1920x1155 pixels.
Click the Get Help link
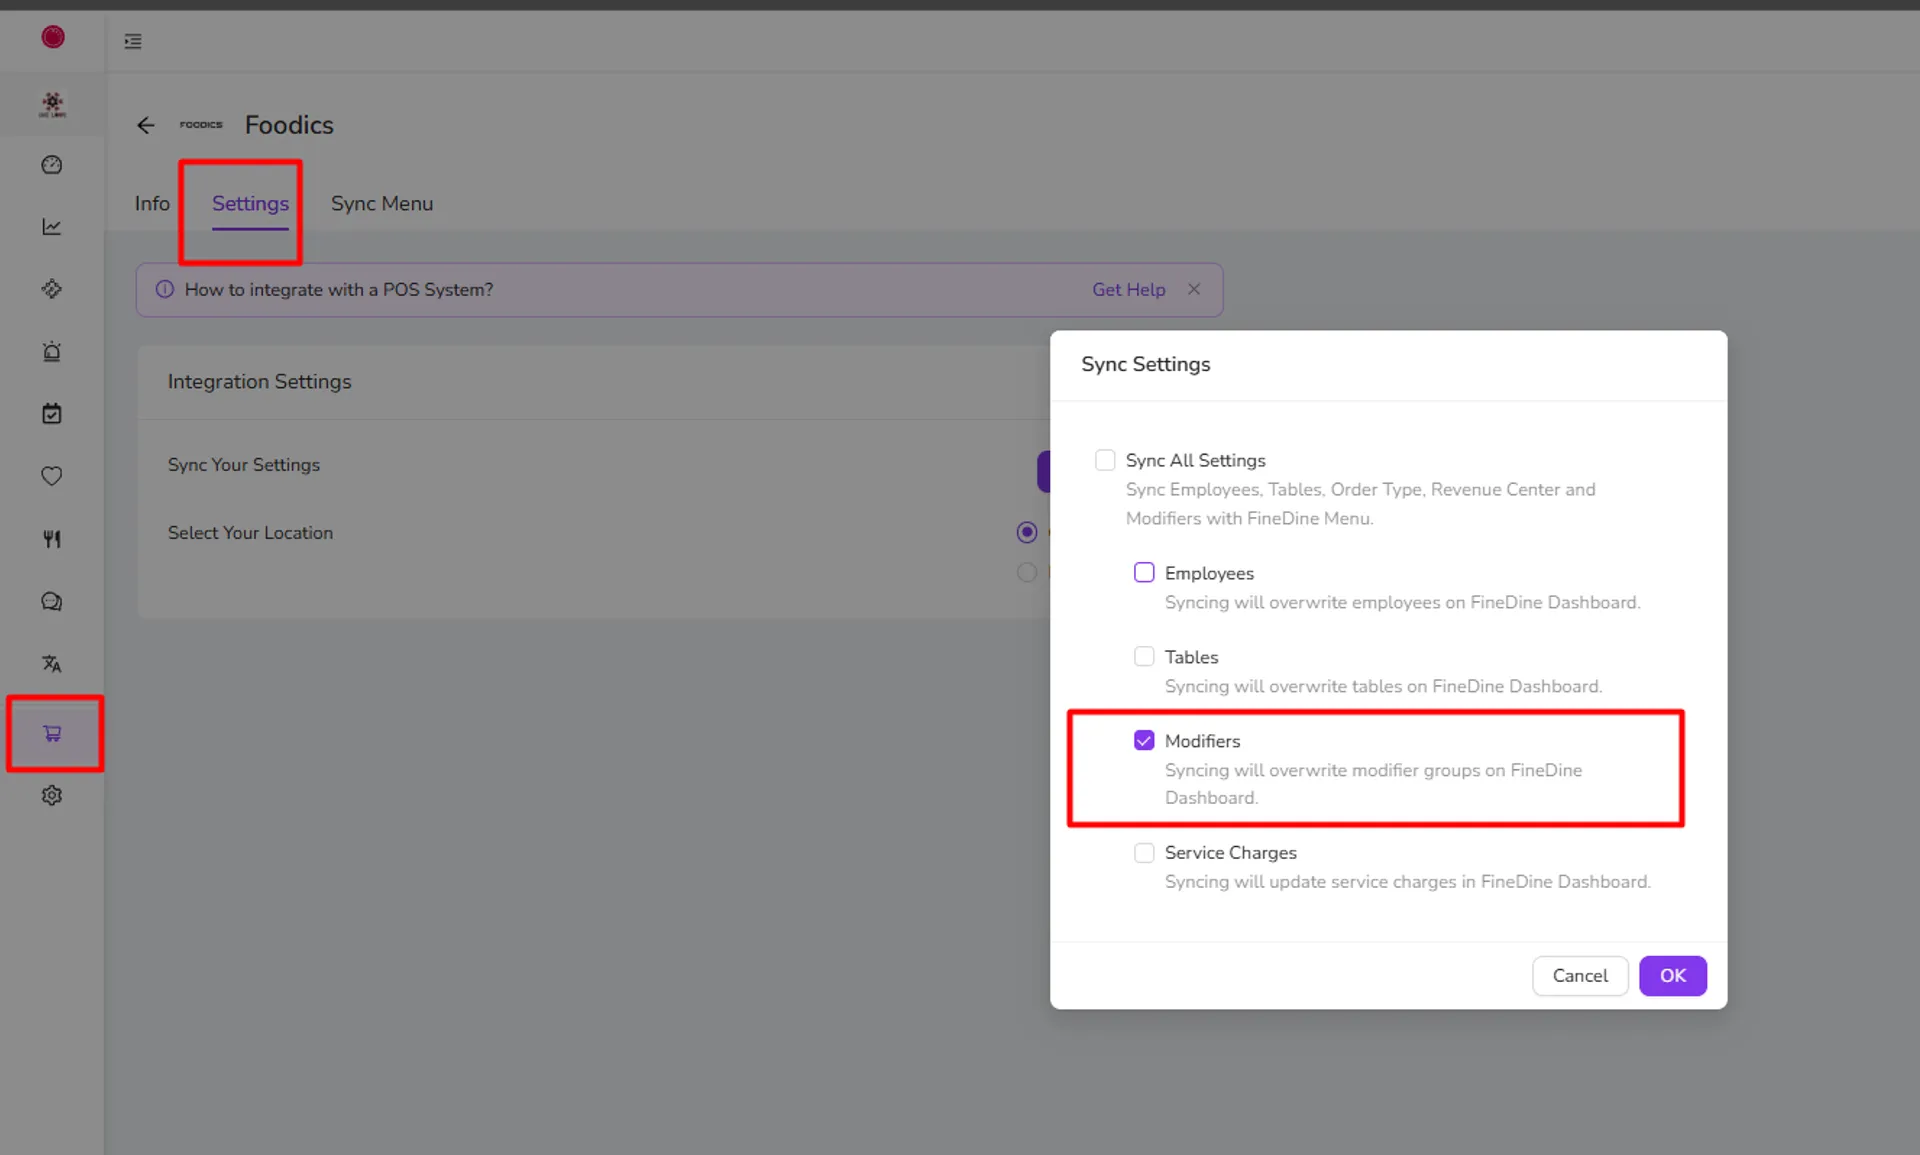[1129, 290]
